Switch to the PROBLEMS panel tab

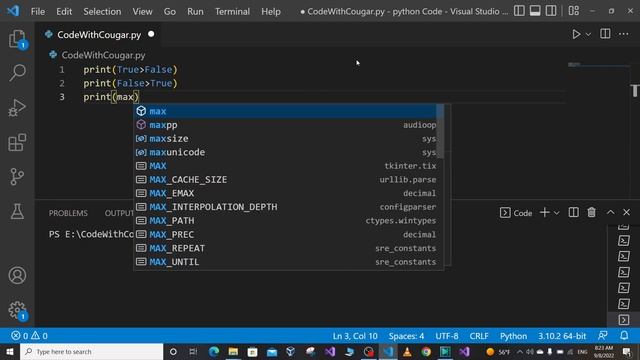[x=68, y=213]
